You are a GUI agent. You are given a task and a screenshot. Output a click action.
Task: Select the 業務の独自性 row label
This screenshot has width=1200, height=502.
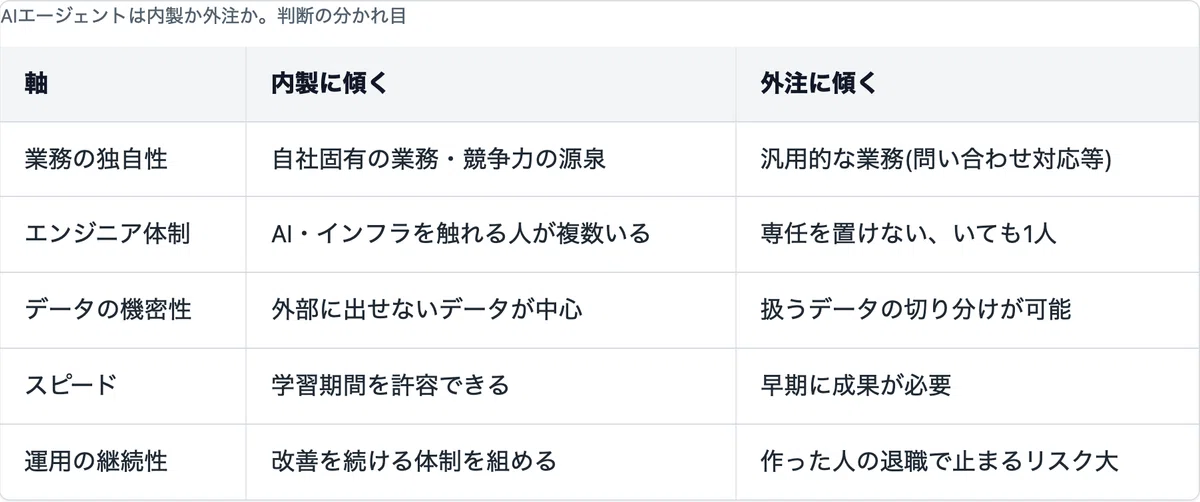click(96, 160)
